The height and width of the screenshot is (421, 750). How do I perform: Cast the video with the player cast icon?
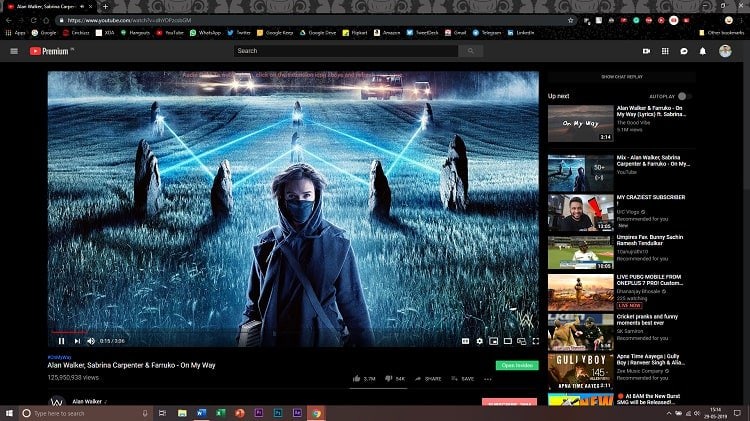point(521,341)
